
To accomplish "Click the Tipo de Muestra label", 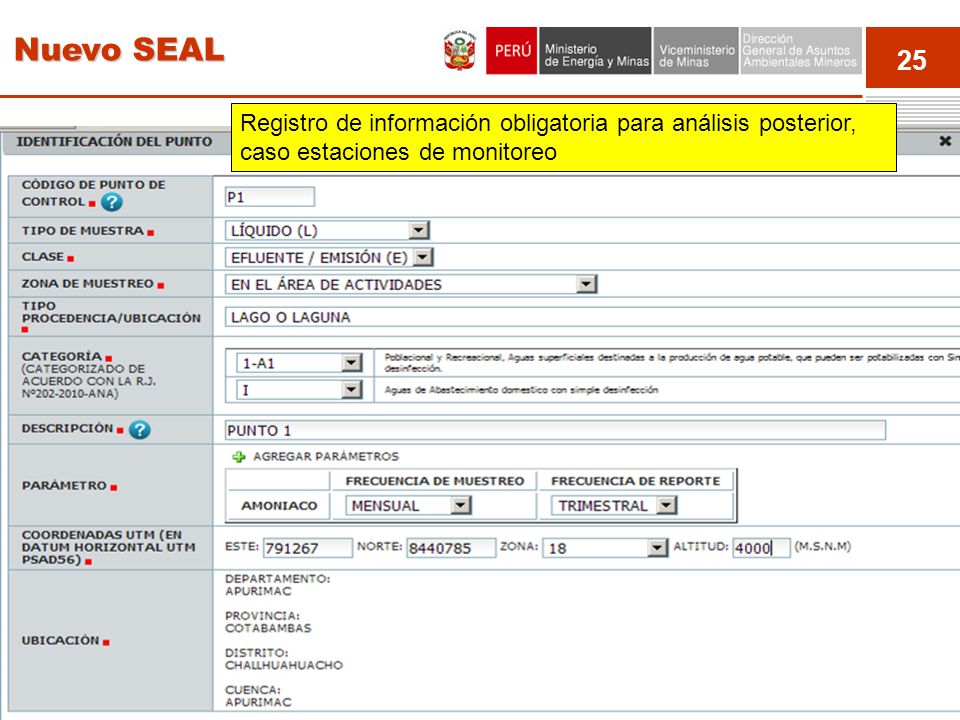I will tap(83, 231).
